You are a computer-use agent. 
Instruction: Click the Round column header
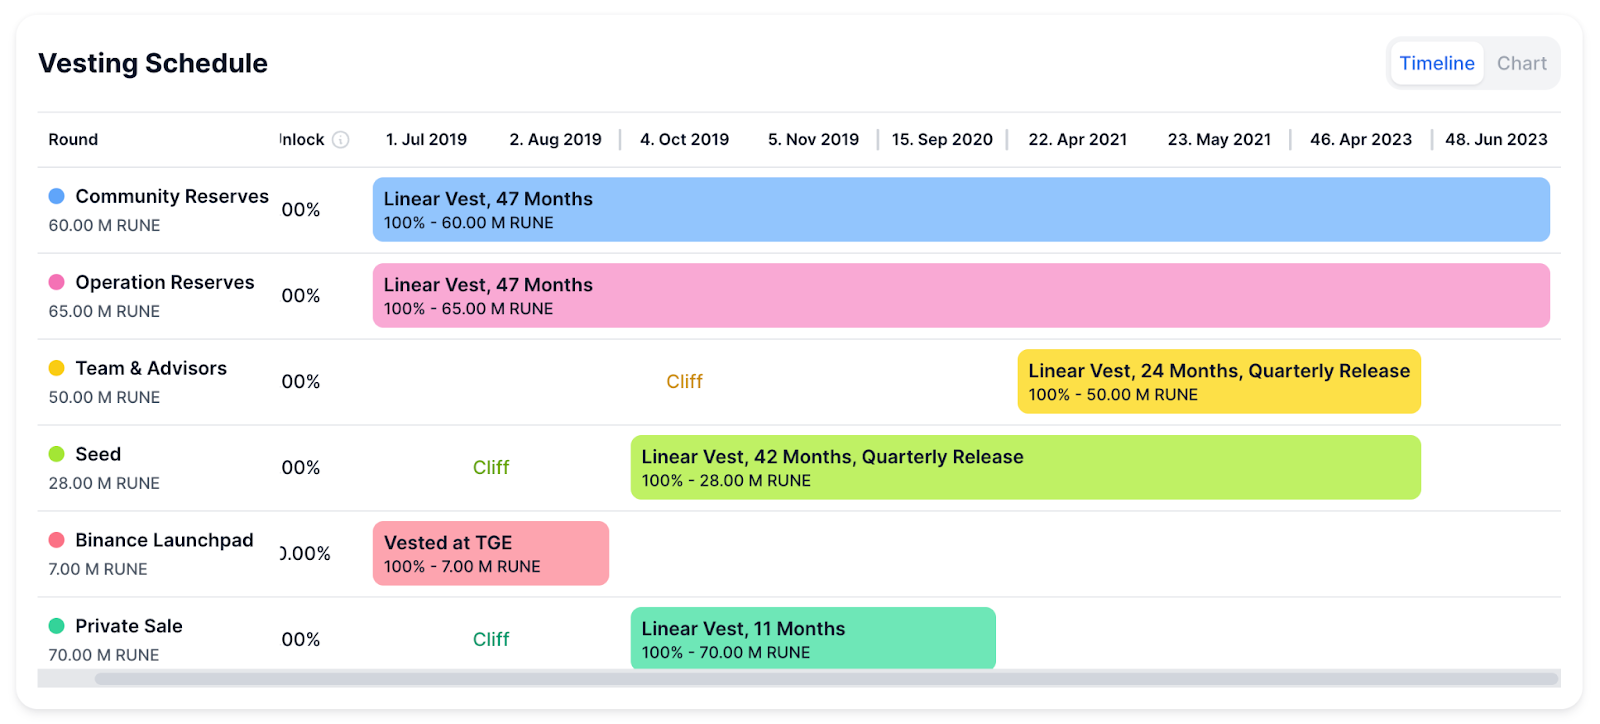(73, 140)
